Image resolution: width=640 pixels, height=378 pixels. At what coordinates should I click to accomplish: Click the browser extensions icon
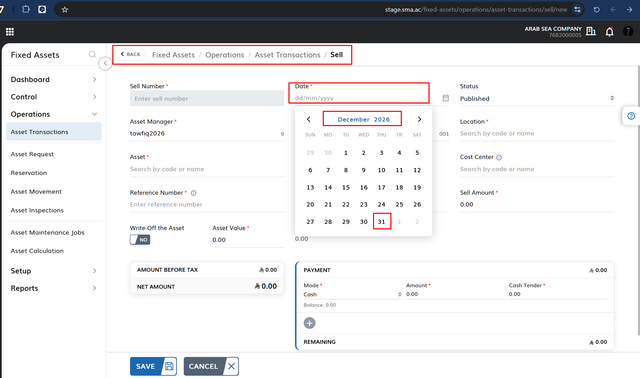coord(26,9)
